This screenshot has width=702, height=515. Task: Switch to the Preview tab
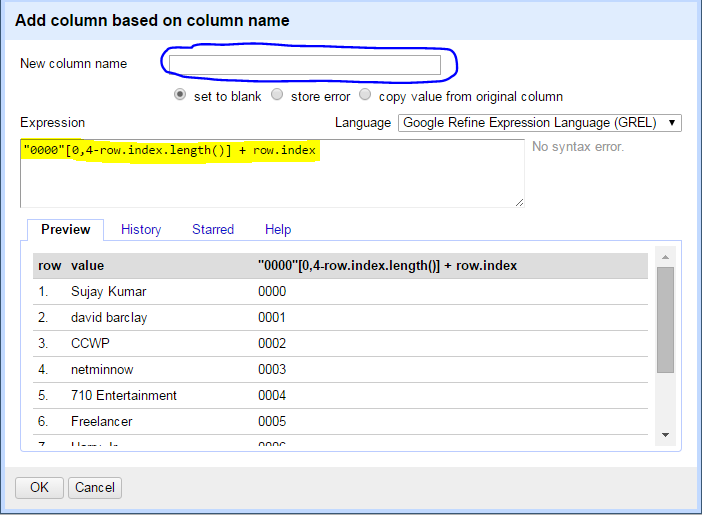click(x=65, y=229)
